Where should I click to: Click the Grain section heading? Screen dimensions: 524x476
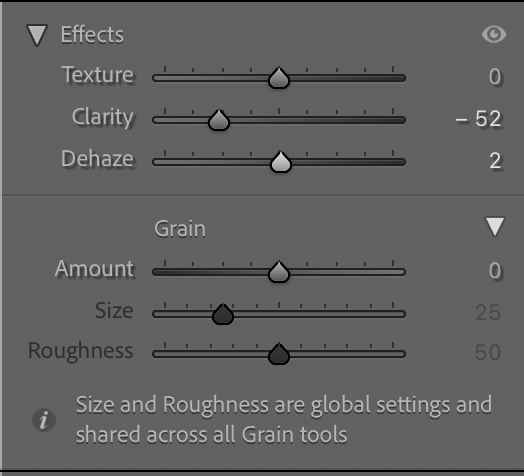[x=180, y=229]
